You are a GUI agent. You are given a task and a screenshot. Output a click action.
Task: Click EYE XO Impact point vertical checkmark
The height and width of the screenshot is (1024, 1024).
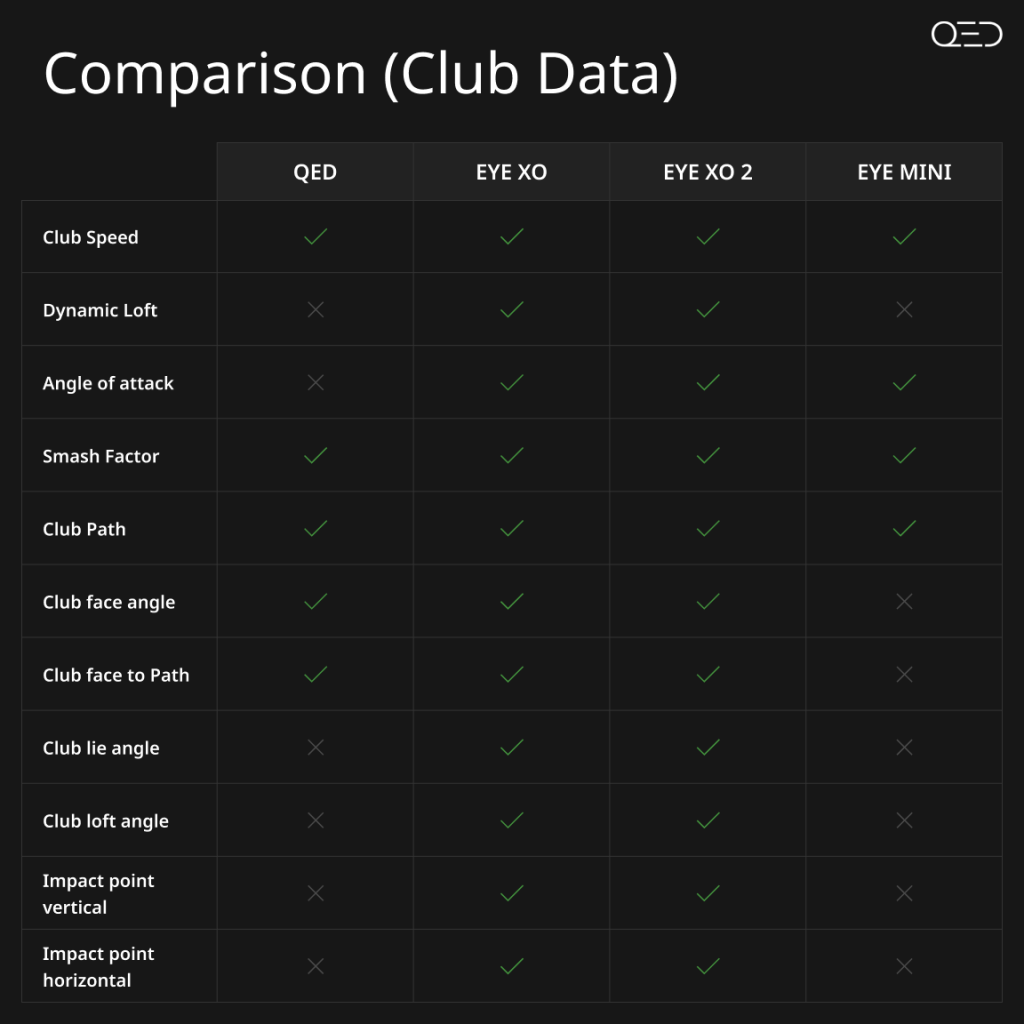pos(511,893)
